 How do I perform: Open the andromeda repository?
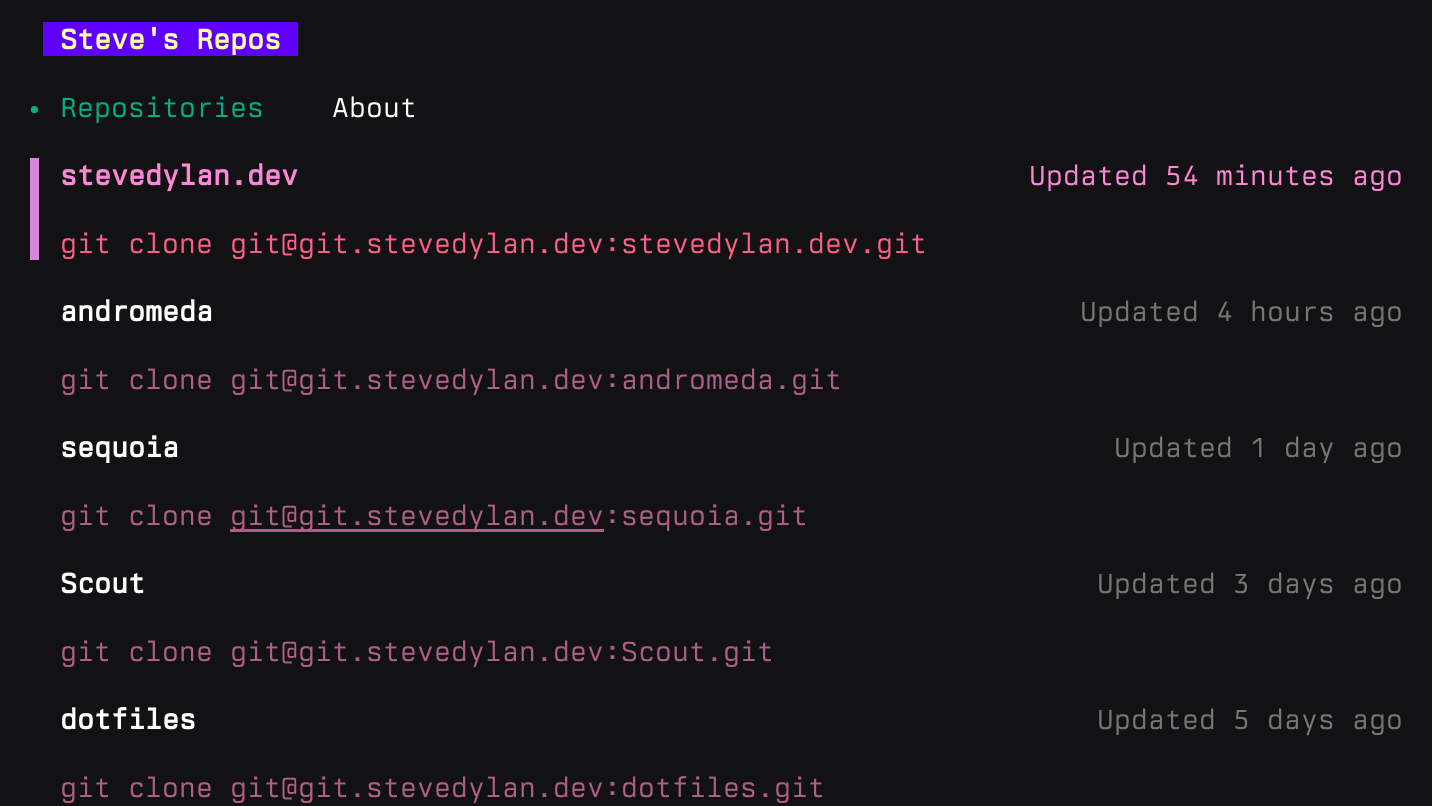[x=137, y=311]
